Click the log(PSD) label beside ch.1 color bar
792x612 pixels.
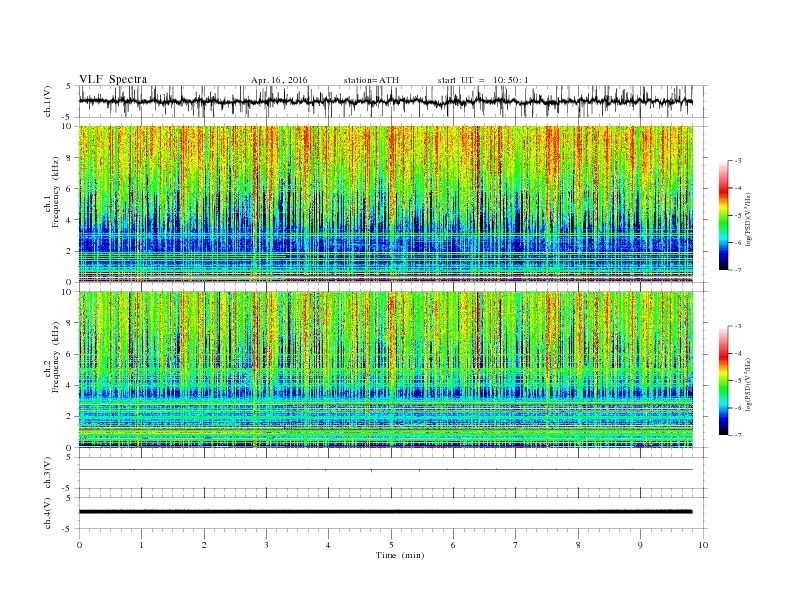[x=749, y=220]
